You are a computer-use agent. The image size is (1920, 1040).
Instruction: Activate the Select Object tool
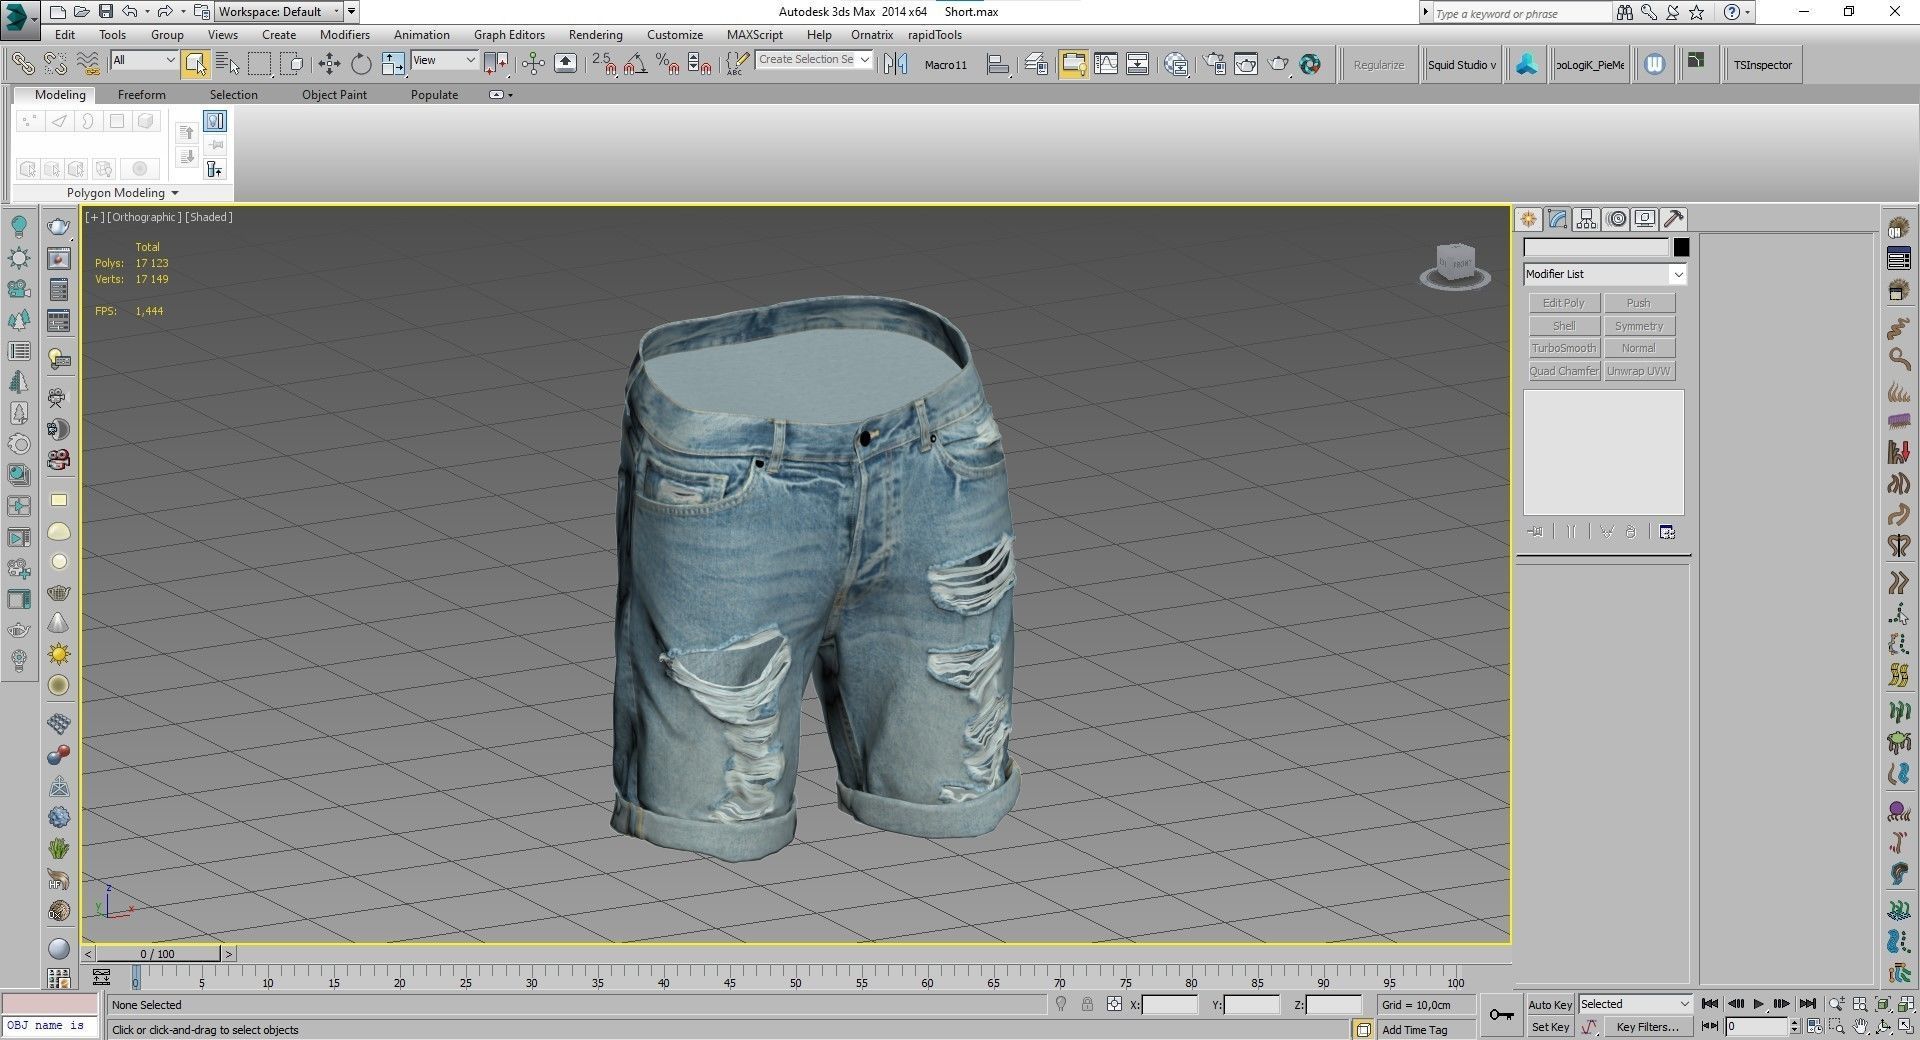pos(196,64)
